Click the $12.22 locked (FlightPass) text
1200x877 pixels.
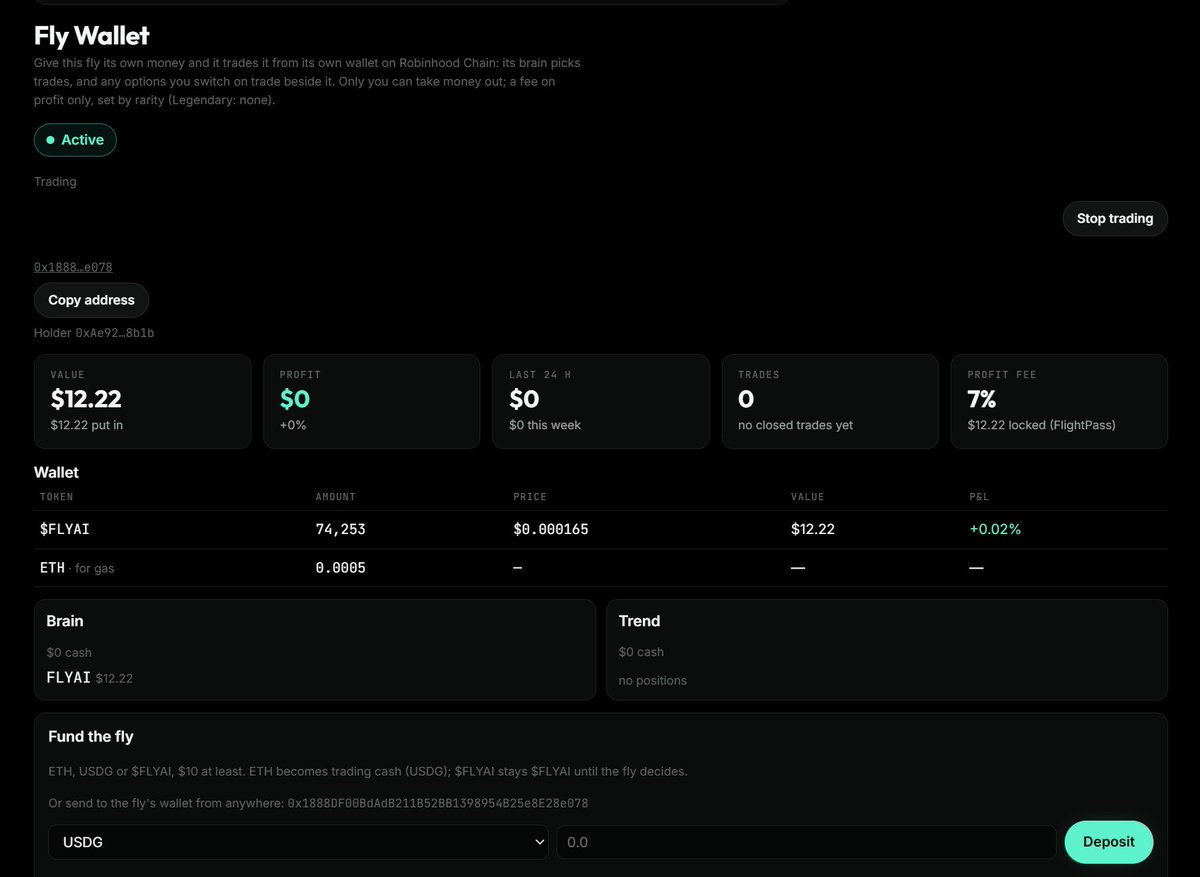[x=1041, y=425]
